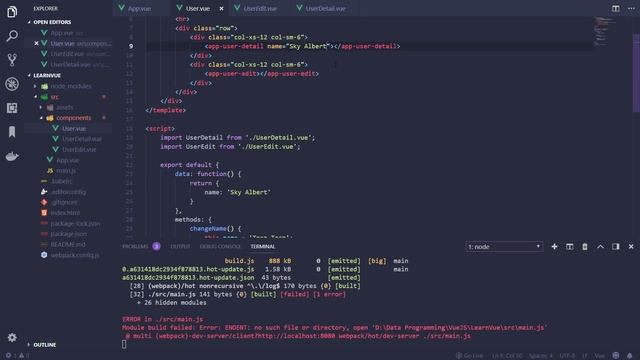Expand the assets folder

41,107
